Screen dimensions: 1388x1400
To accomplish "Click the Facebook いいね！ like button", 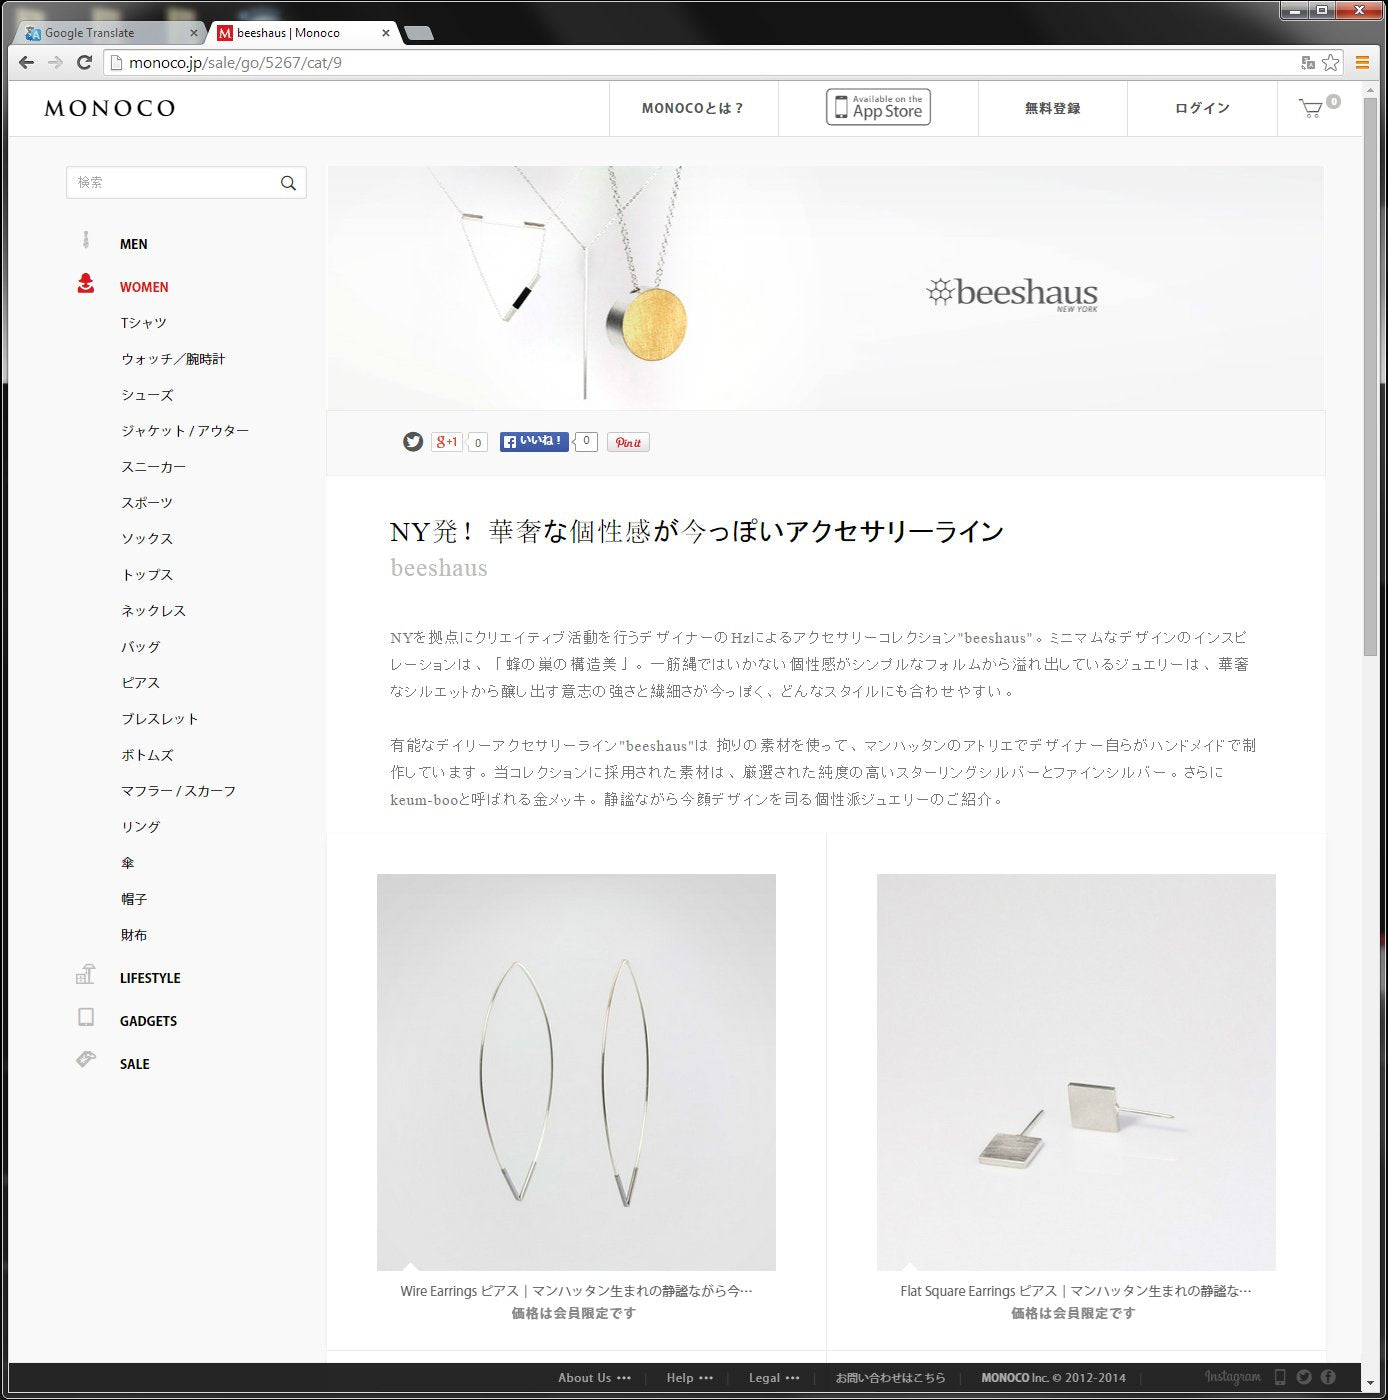I will click(534, 441).
